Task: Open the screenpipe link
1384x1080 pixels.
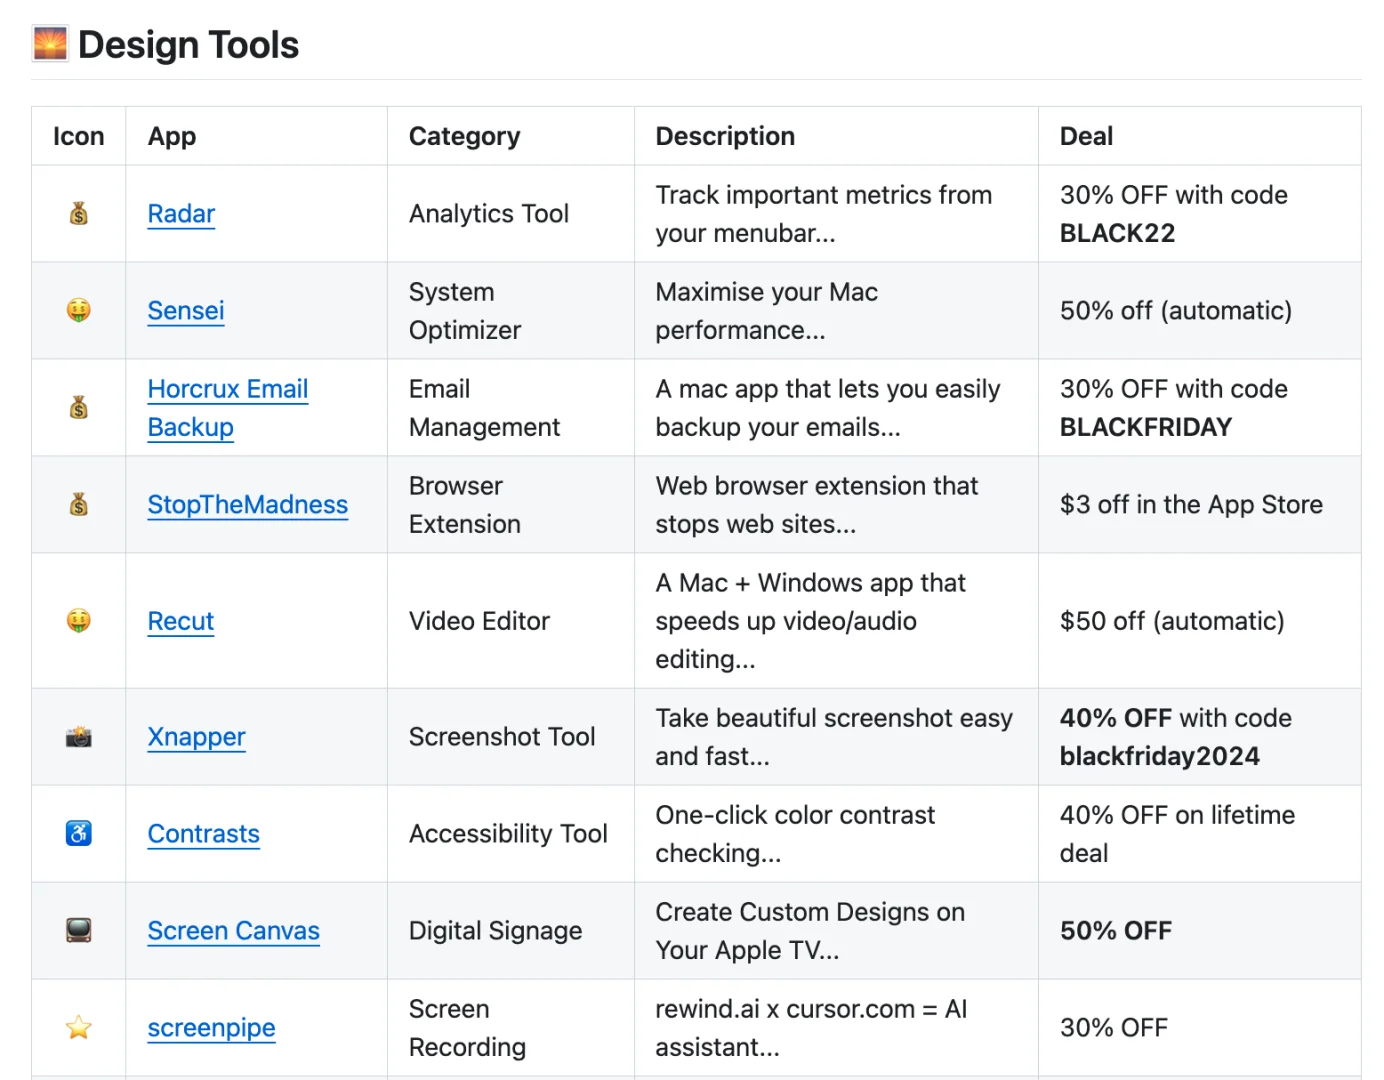Action: pos(211,1028)
